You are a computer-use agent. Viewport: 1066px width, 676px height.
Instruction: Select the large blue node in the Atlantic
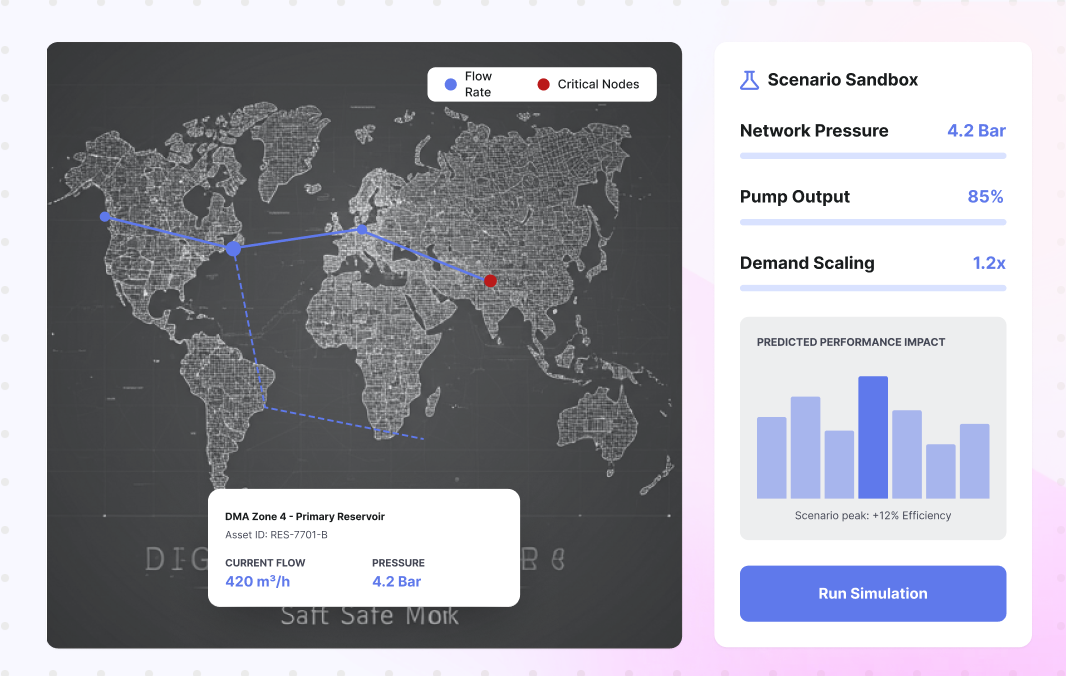233,248
